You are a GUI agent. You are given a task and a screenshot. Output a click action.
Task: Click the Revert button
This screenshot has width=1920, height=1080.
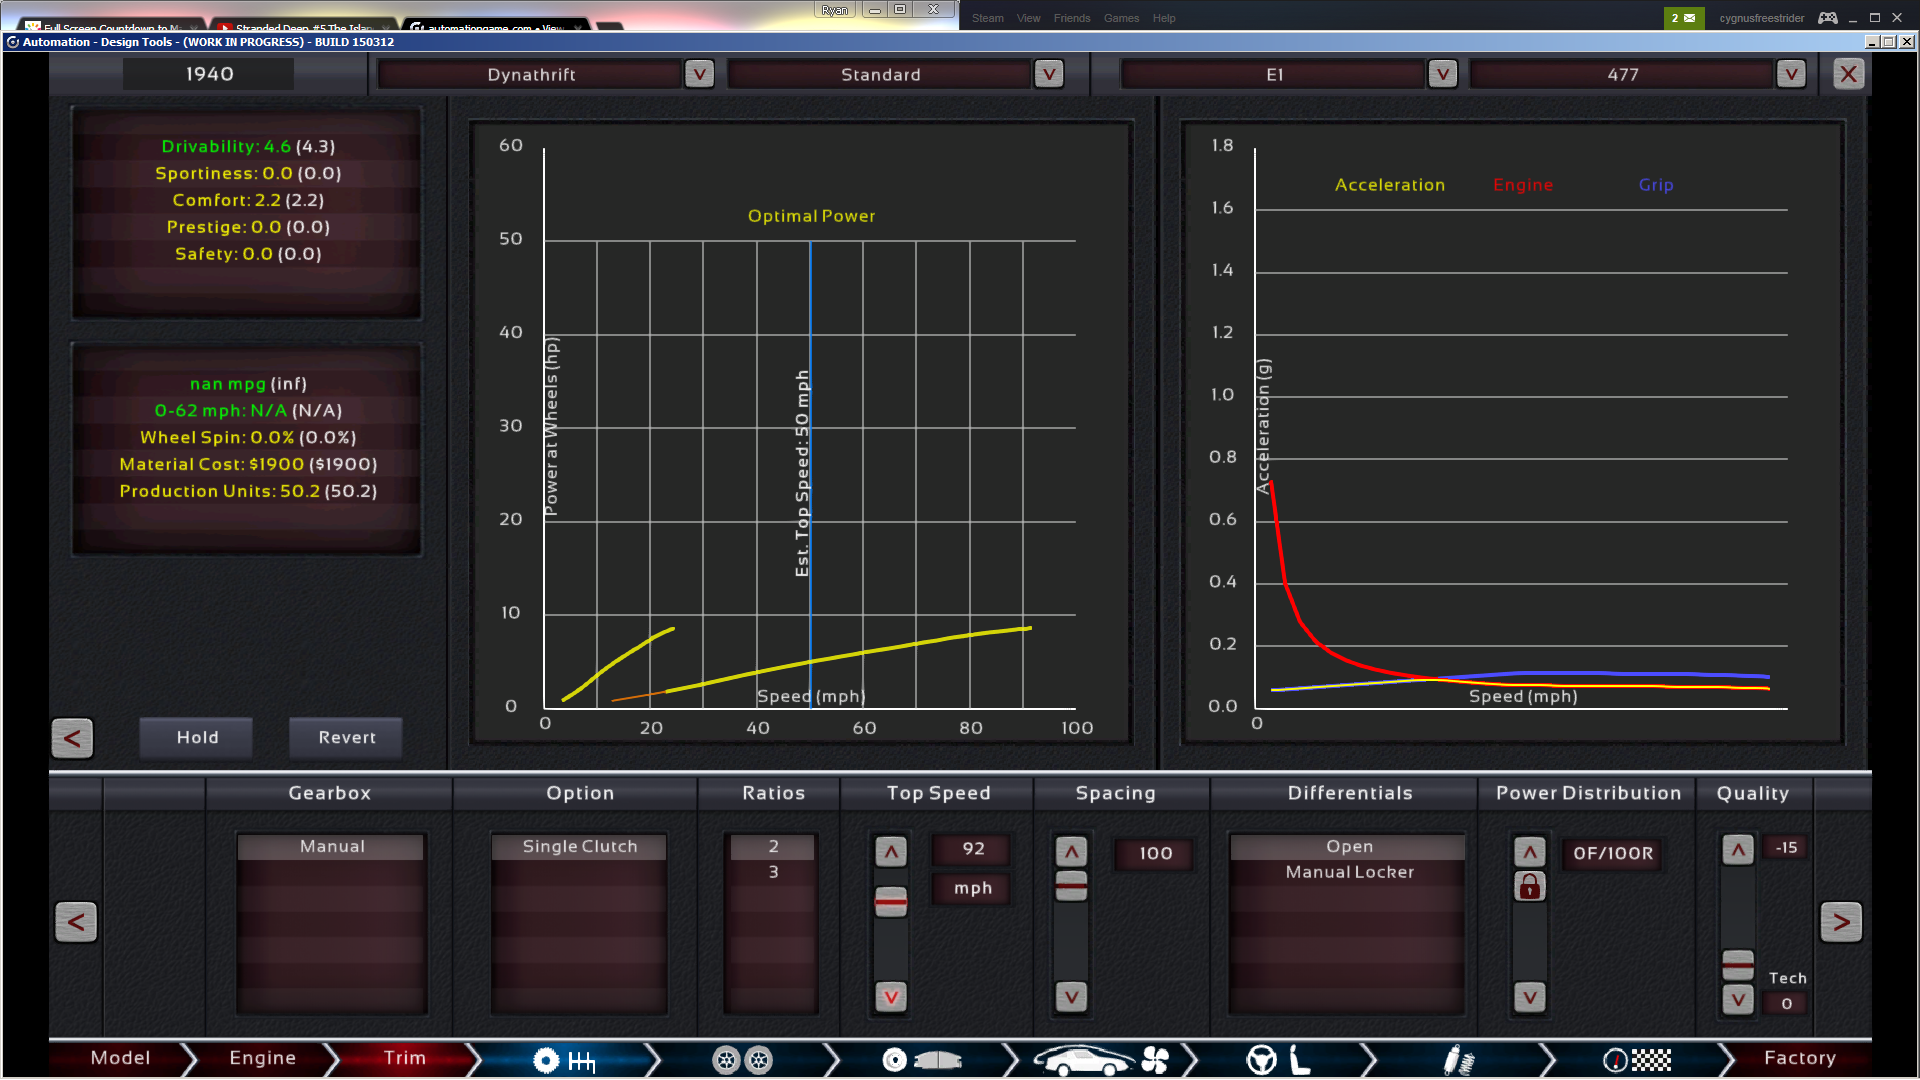pos(347,738)
